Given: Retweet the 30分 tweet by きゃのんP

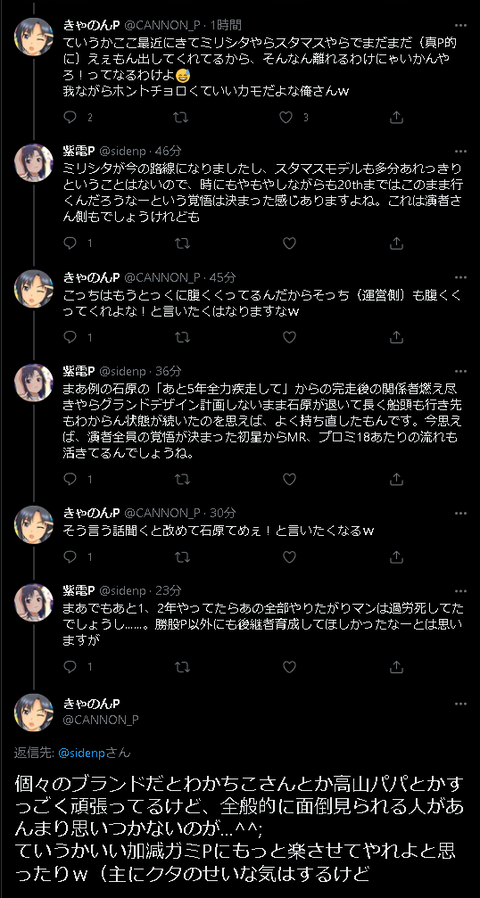Looking at the screenshot, I should 182,556.
